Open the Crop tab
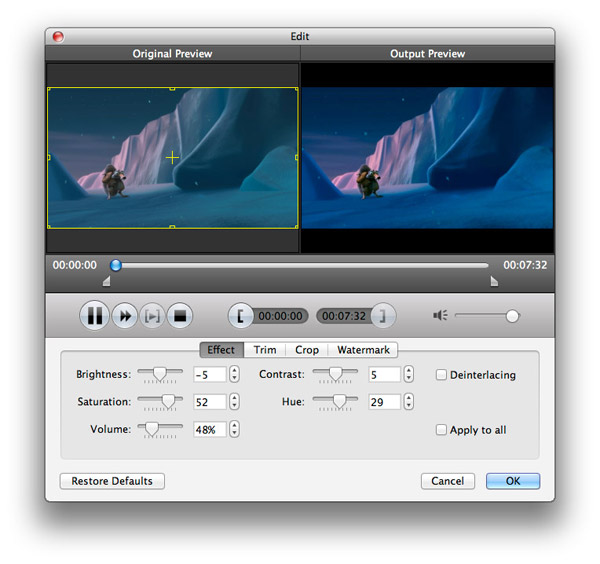The image size is (600, 564). pos(307,350)
